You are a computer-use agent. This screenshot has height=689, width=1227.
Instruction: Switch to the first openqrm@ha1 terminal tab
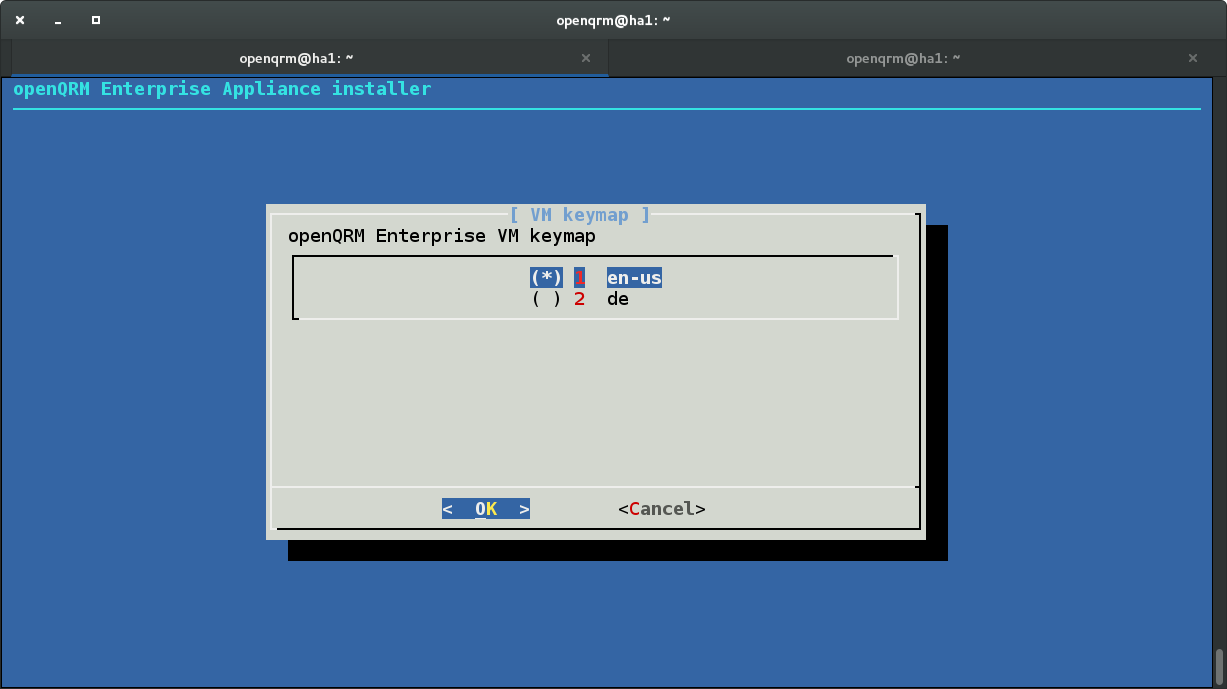(x=310, y=58)
